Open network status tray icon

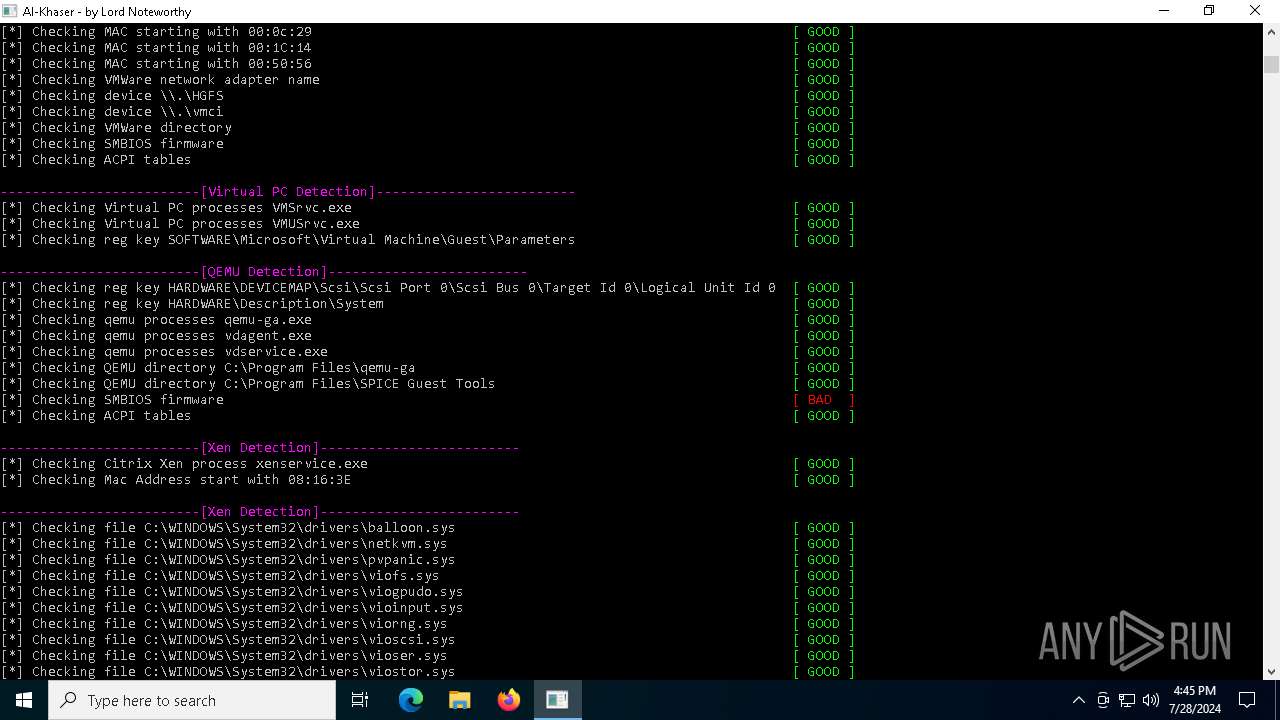tap(1127, 700)
